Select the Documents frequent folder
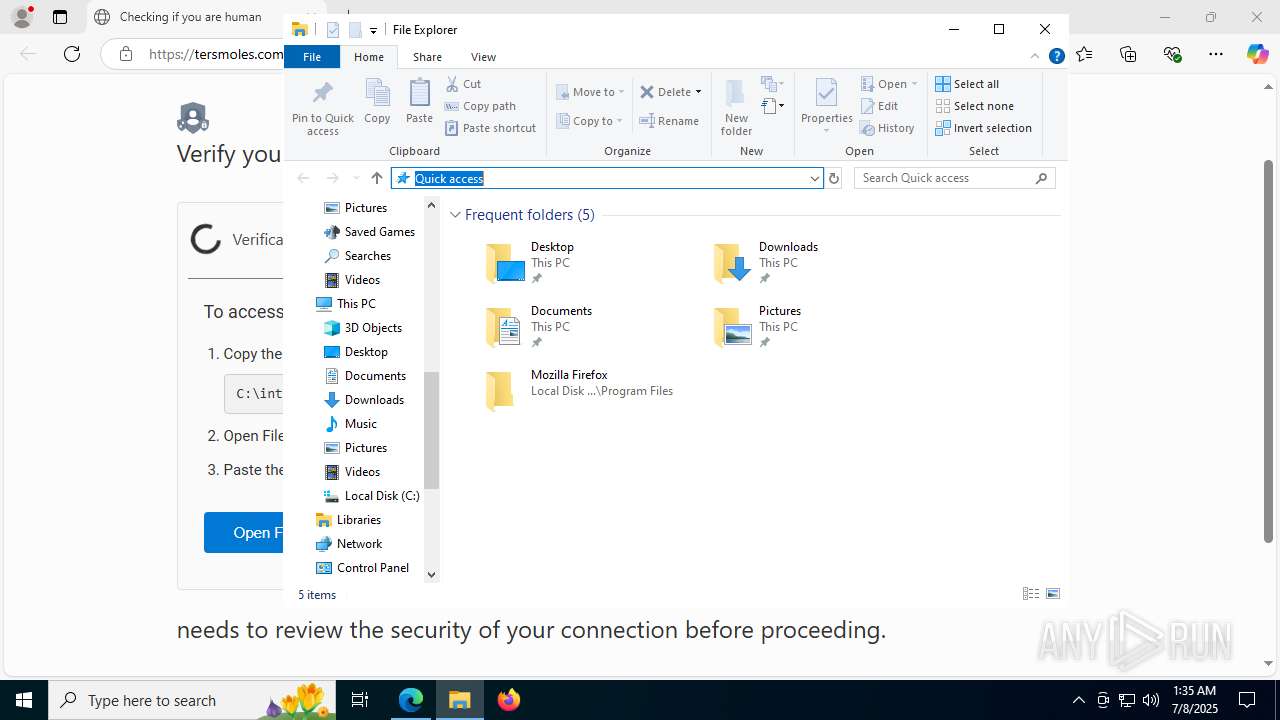The width and height of the screenshot is (1280, 720). coord(539,327)
